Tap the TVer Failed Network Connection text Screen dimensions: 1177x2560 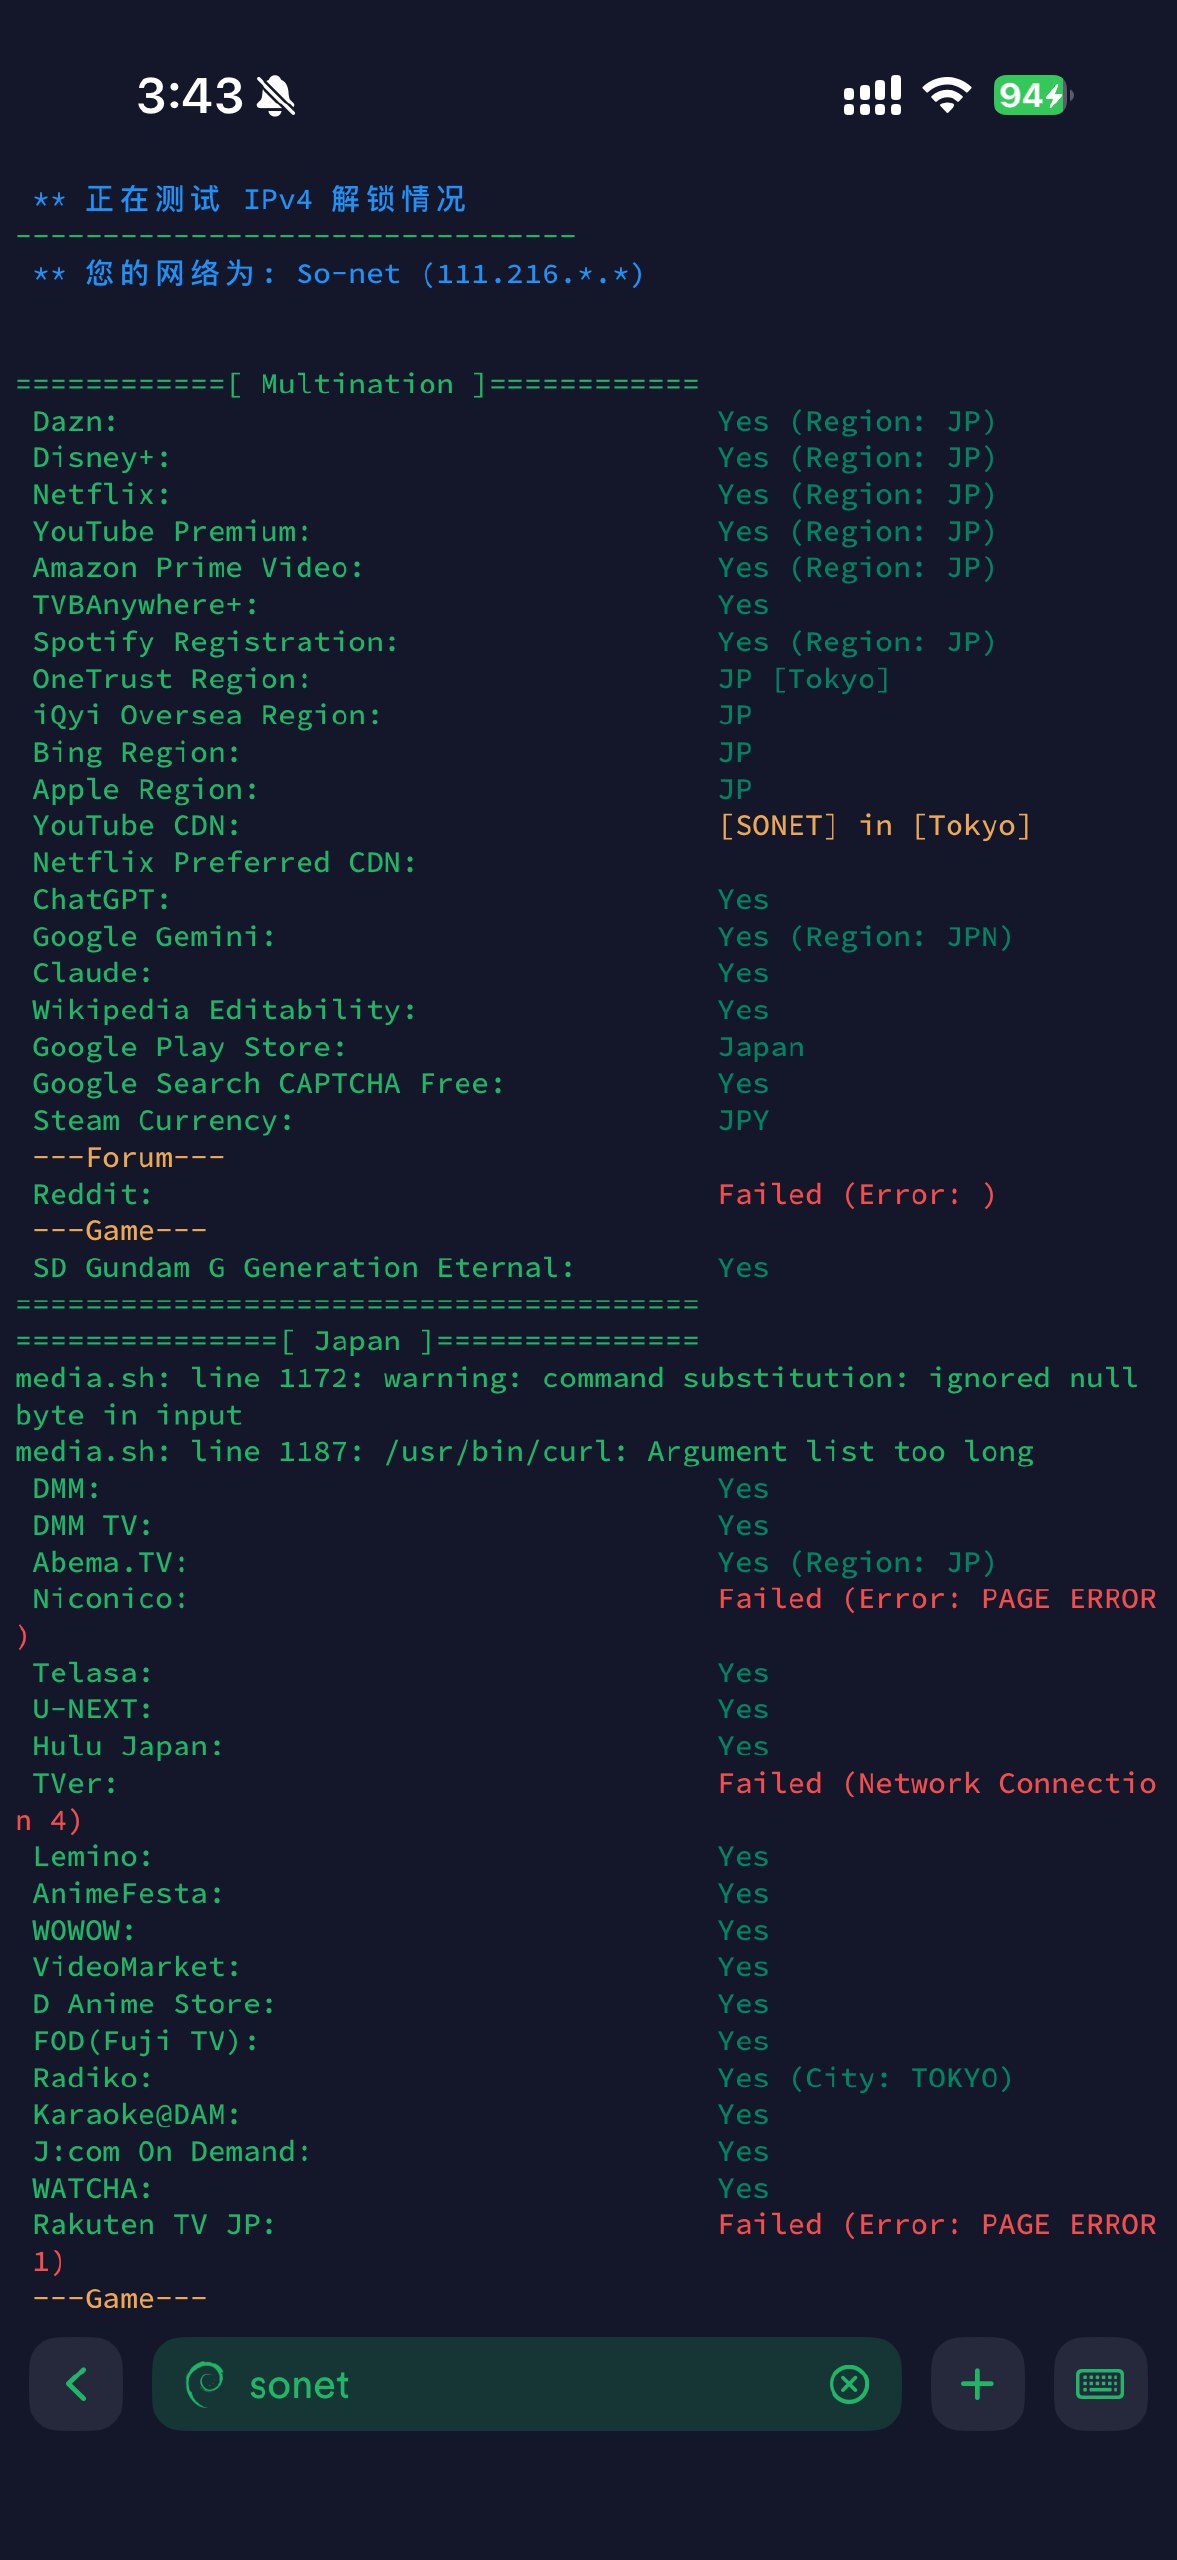(x=936, y=1783)
